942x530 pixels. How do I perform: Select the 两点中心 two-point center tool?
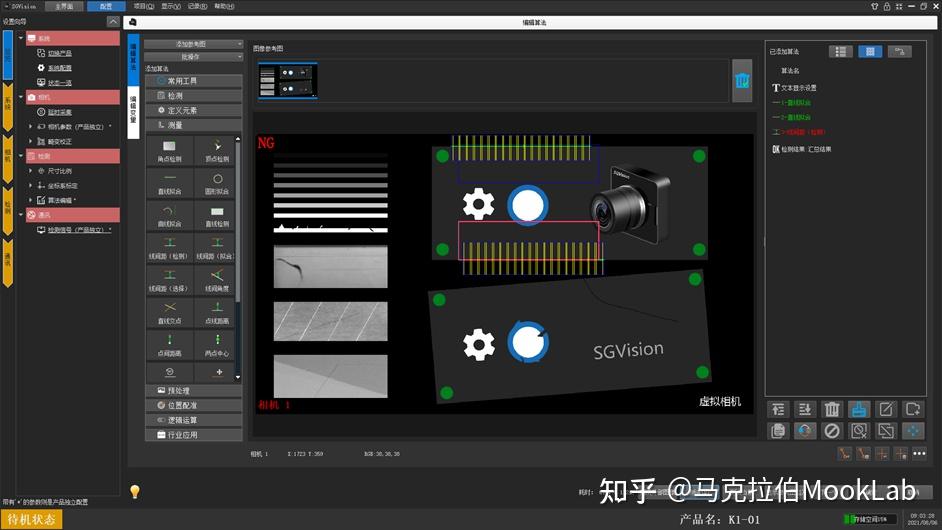point(217,346)
